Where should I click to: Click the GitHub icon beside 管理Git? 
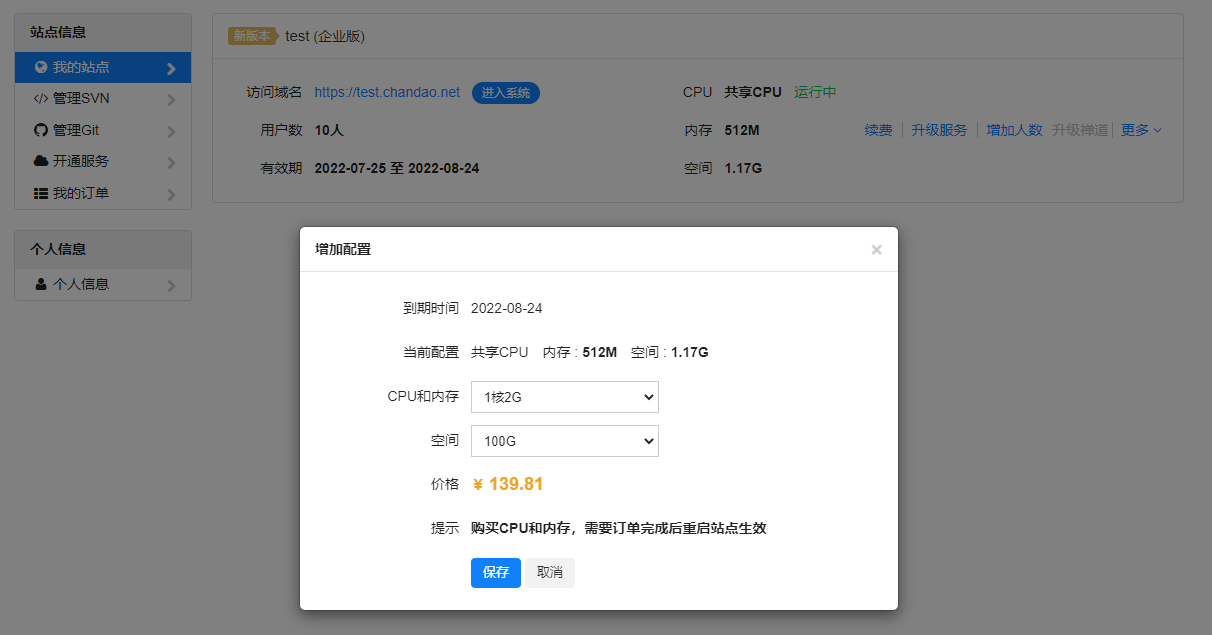(41, 130)
